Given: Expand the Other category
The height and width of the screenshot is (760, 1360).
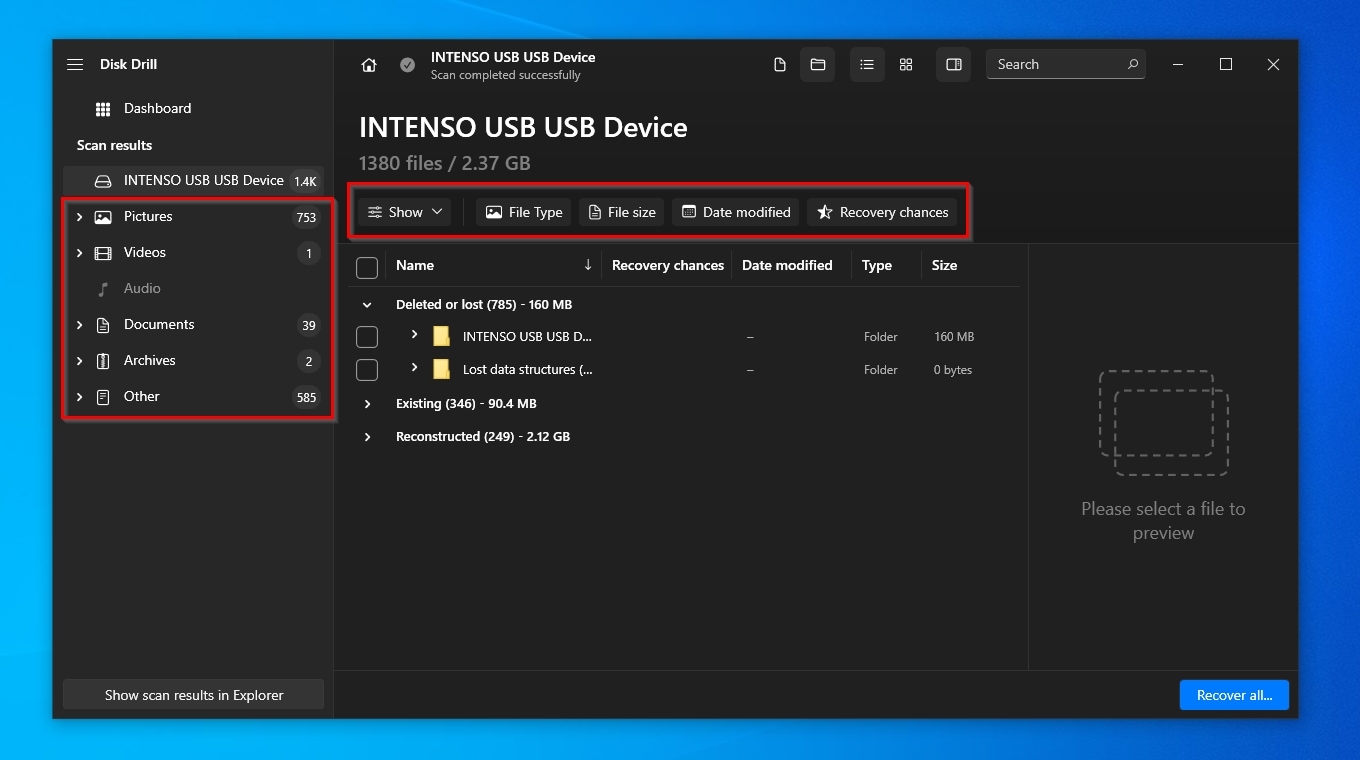Looking at the screenshot, I should pyautogui.click(x=79, y=397).
